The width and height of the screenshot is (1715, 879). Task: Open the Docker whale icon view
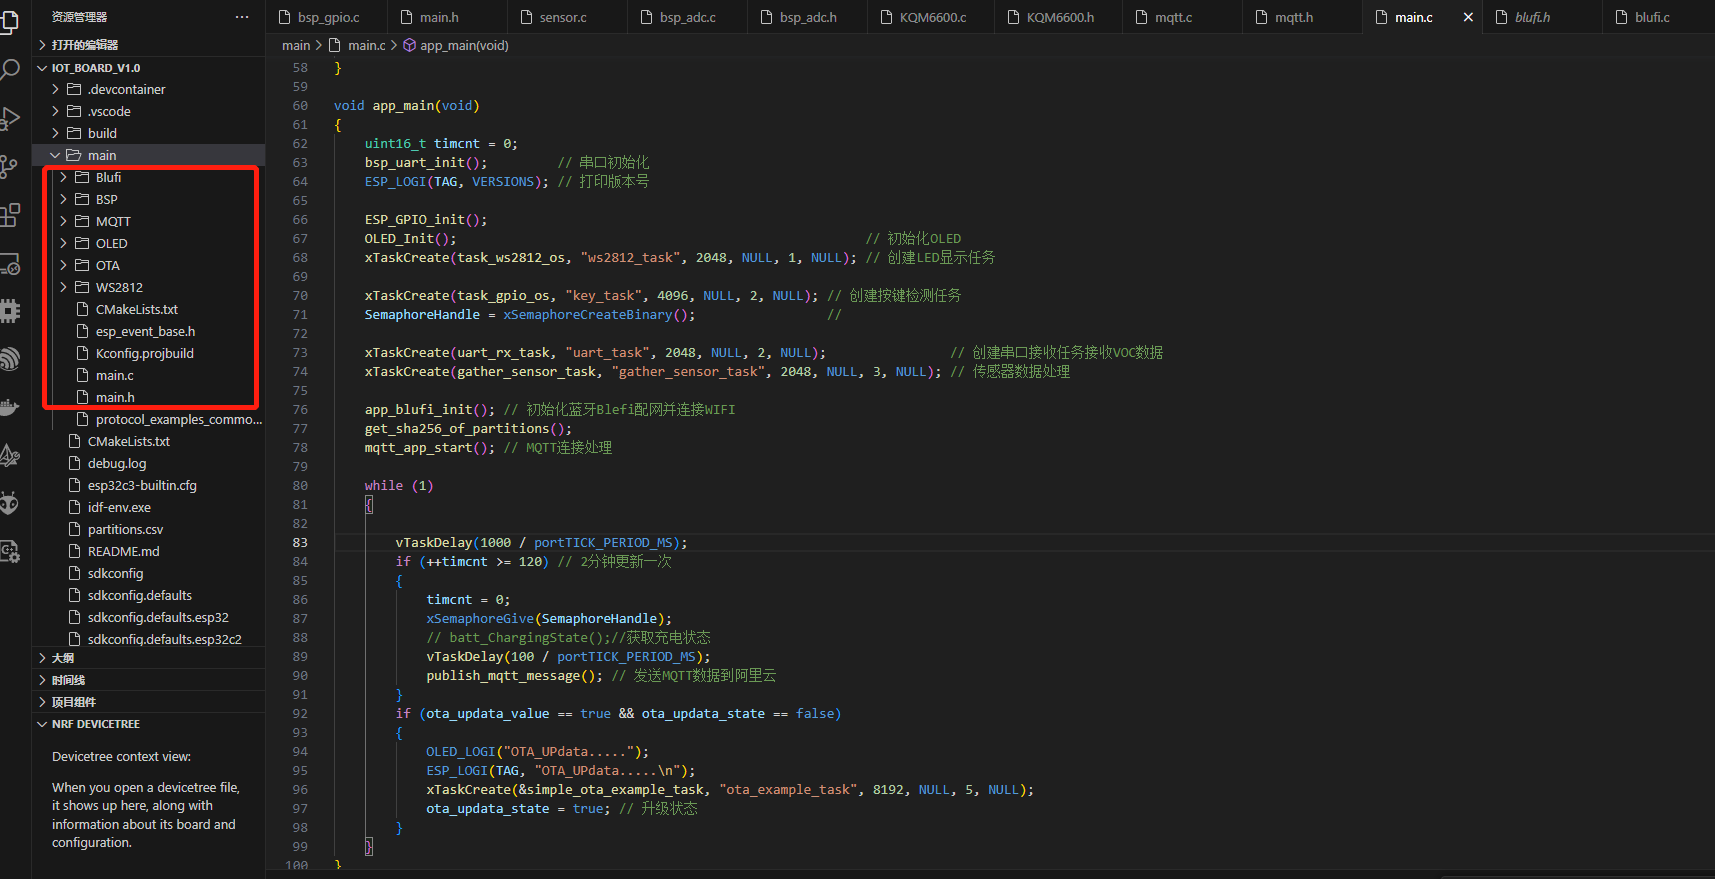pos(9,406)
